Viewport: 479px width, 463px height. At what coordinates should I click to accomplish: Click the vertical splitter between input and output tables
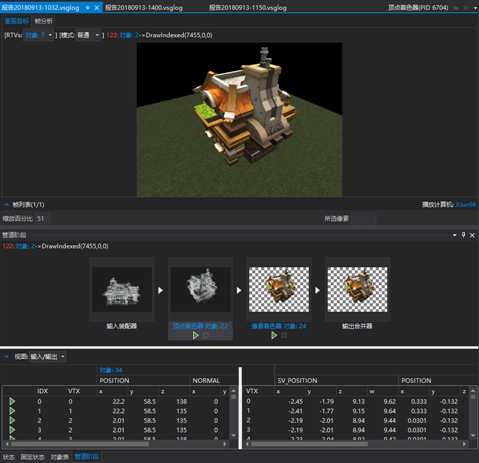click(x=240, y=407)
